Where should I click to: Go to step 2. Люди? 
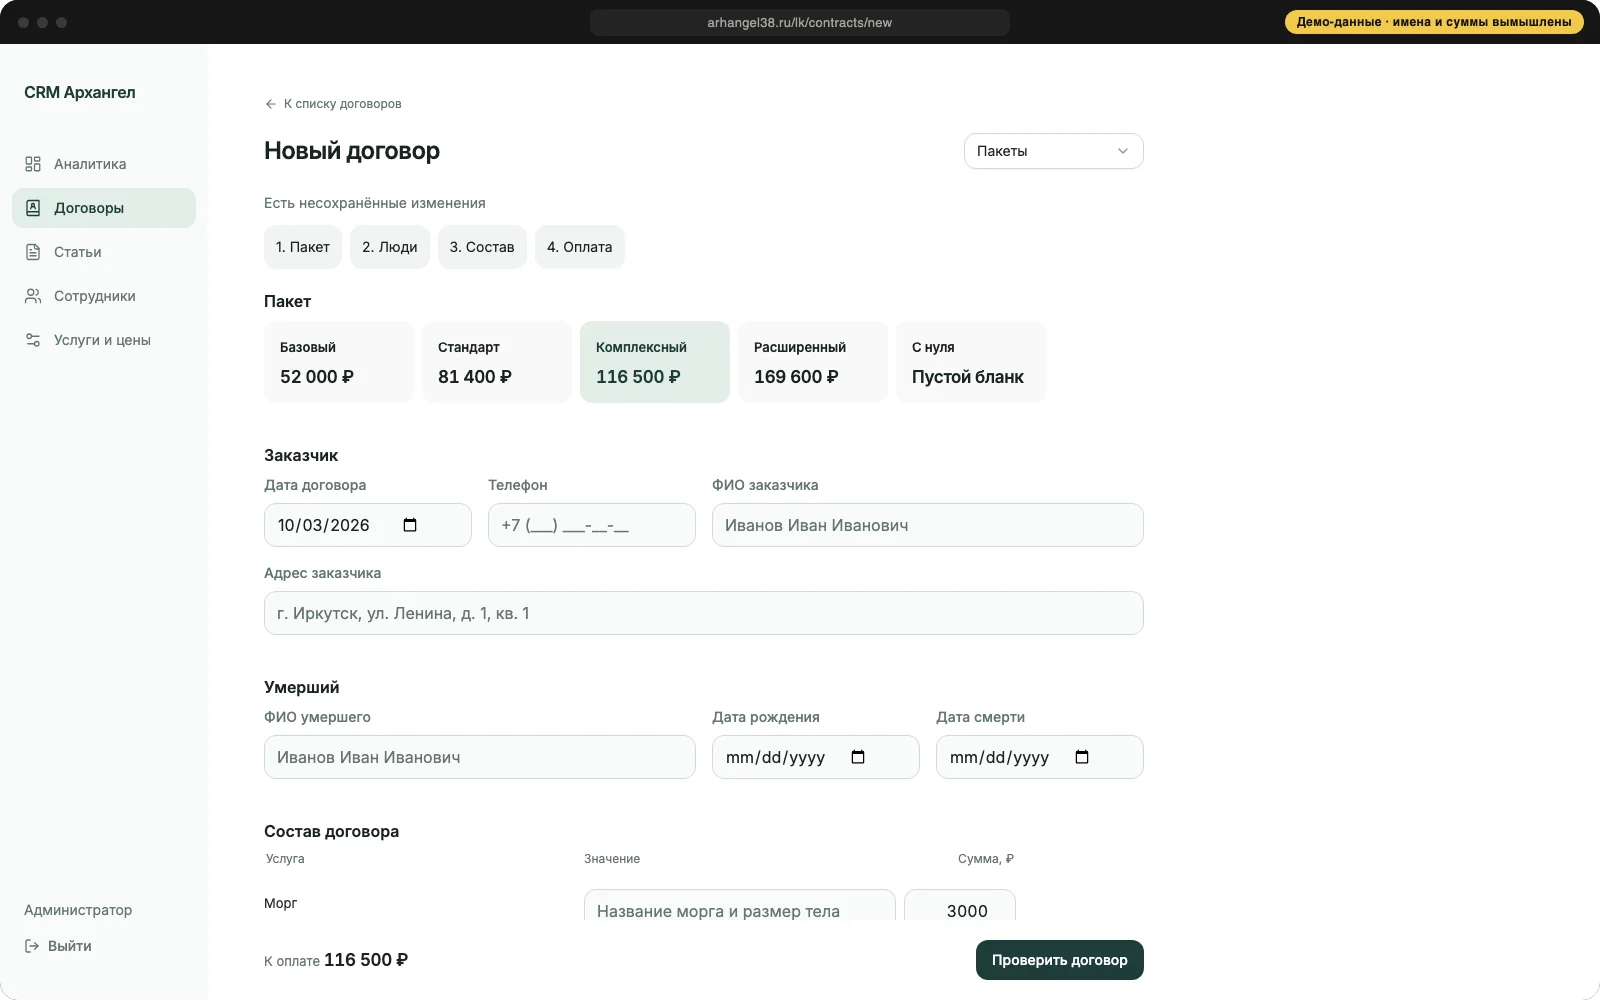(x=390, y=247)
